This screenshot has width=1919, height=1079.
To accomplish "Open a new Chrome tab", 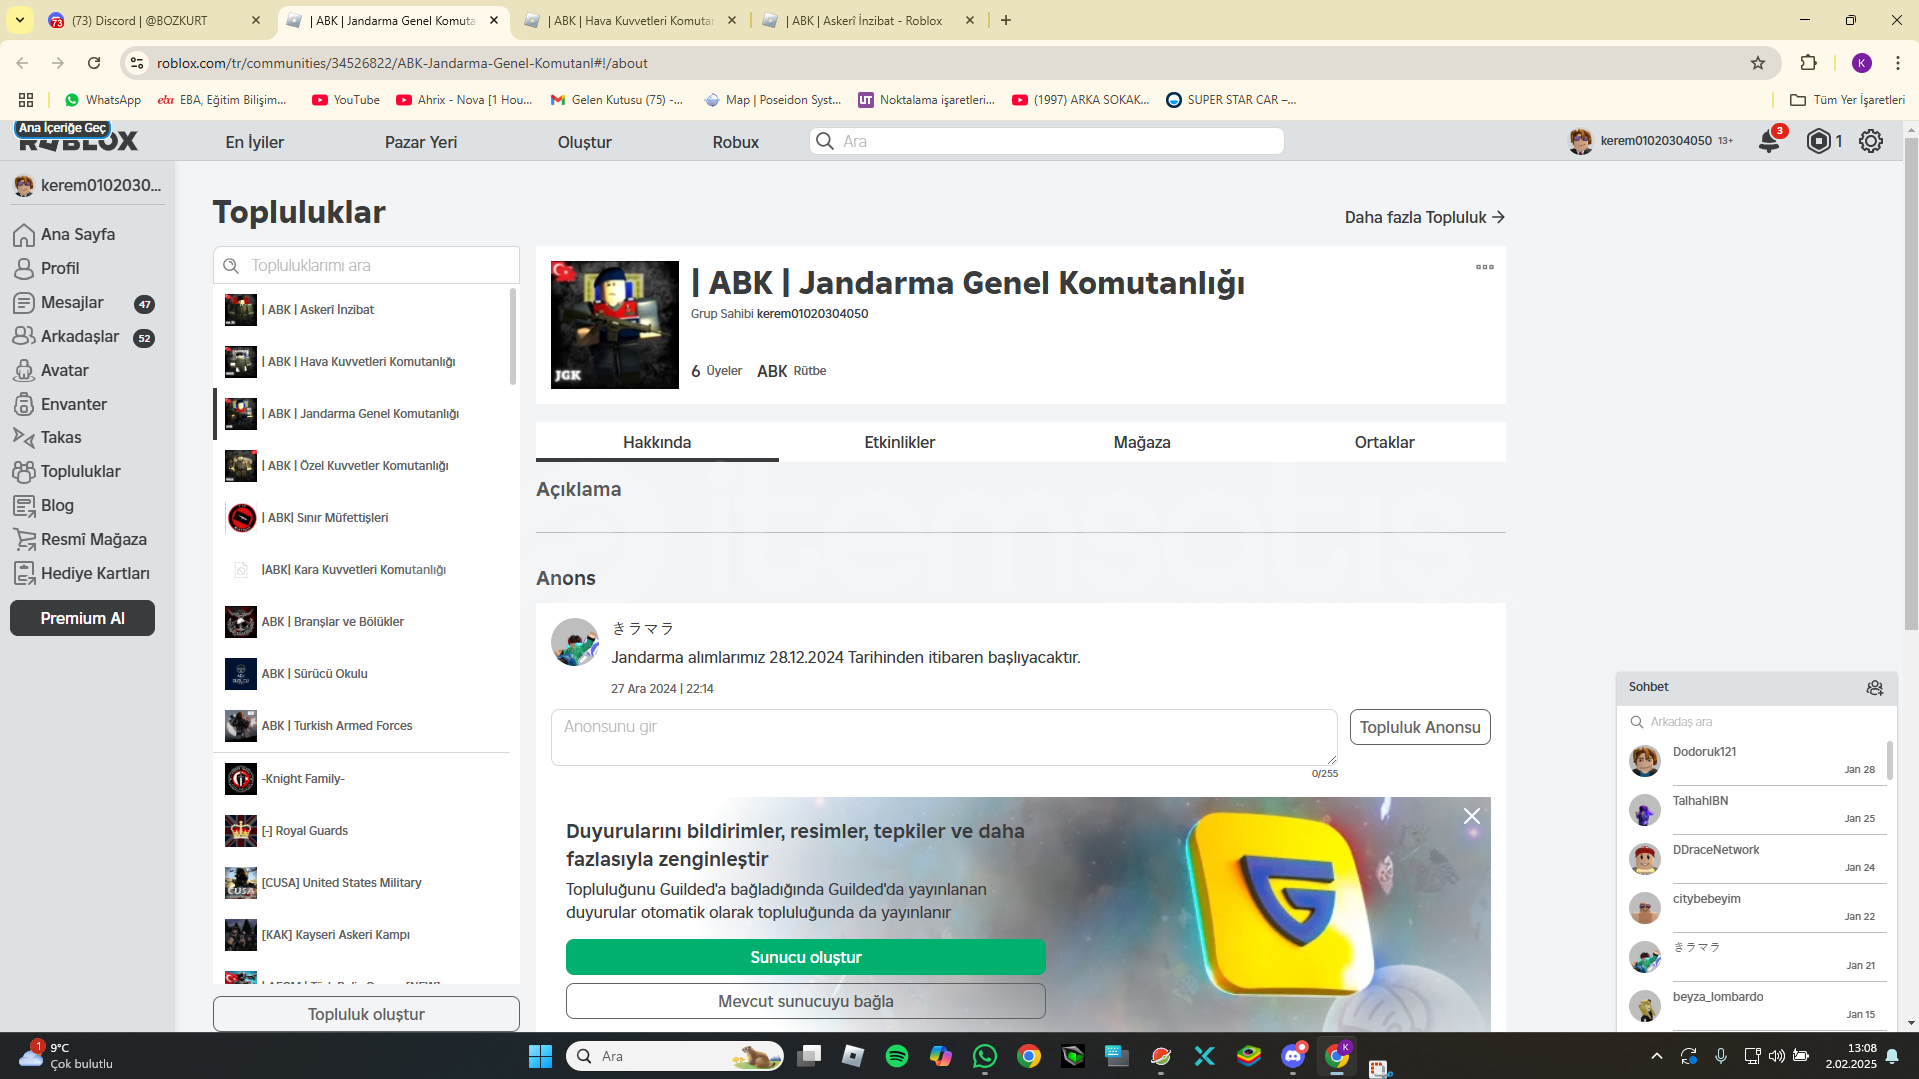I will pyautogui.click(x=1006, y=20).
